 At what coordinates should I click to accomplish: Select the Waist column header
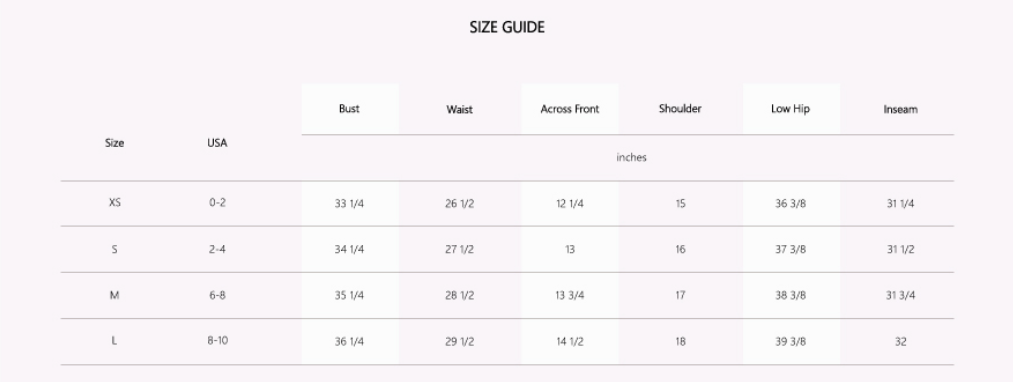(x=459, y=109)
